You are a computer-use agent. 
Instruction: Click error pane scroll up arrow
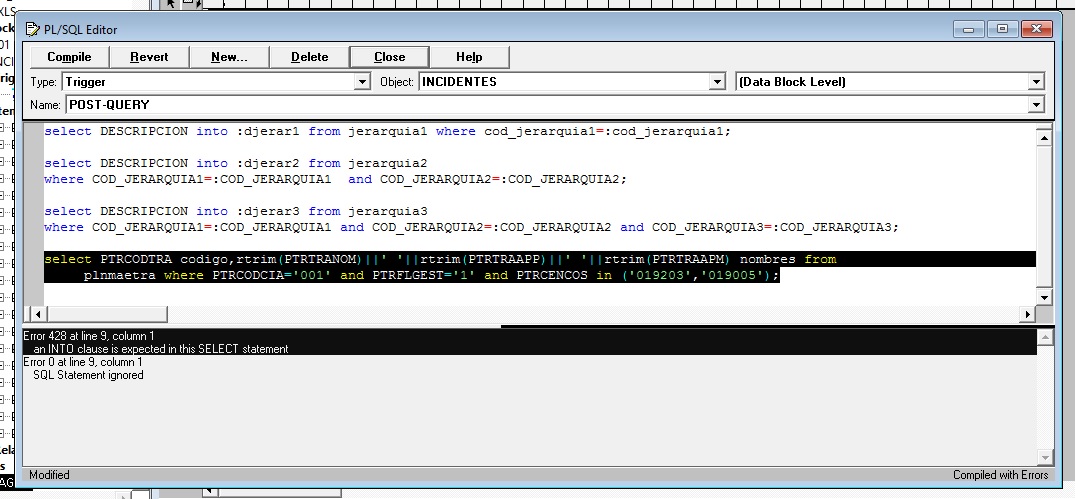1045,337
